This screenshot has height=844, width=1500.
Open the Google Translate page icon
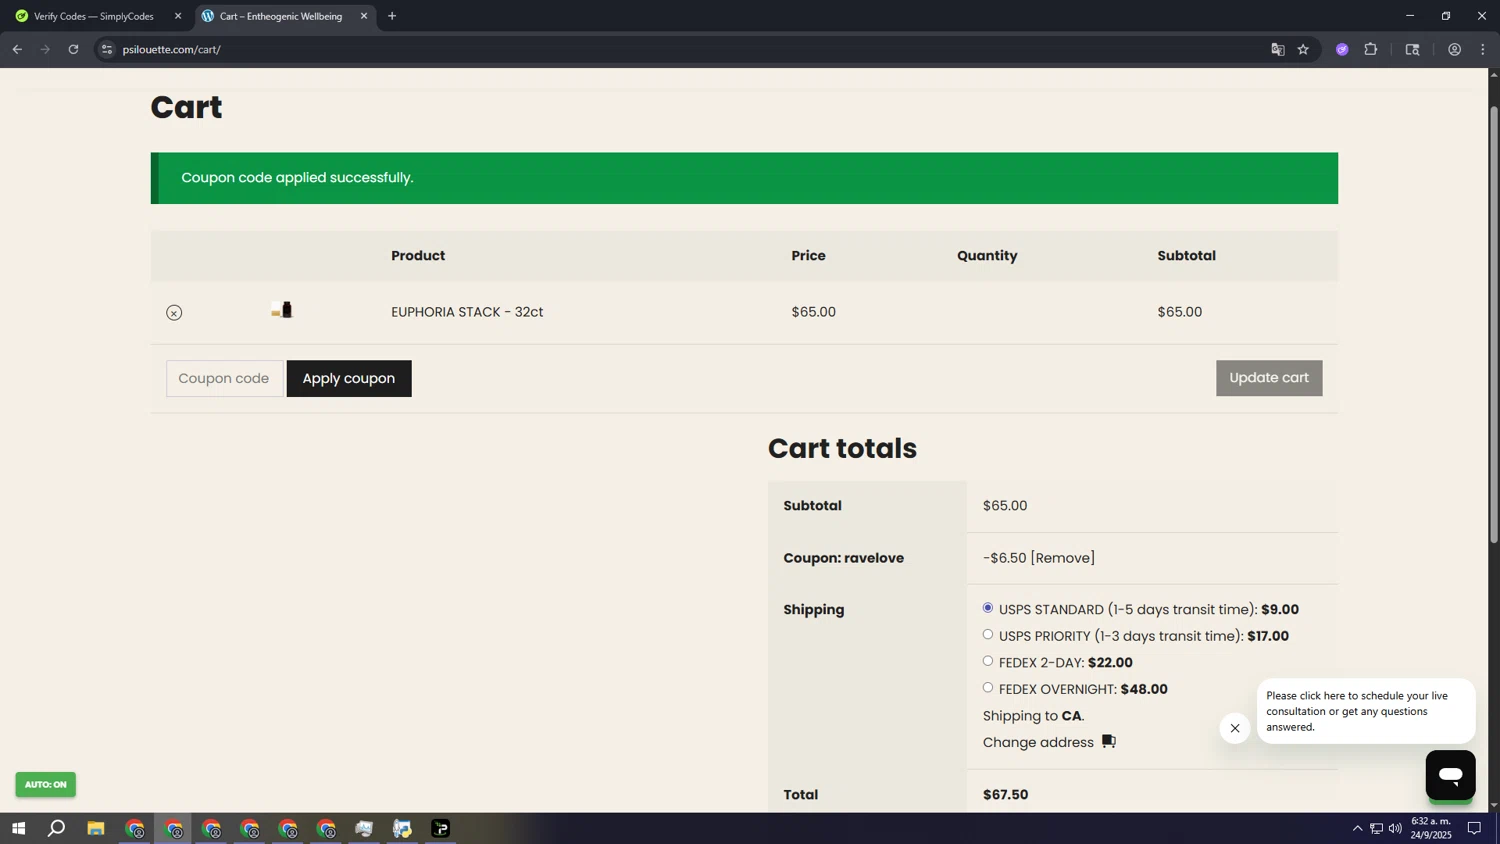pyautogui.click(x=1277, y=49)
